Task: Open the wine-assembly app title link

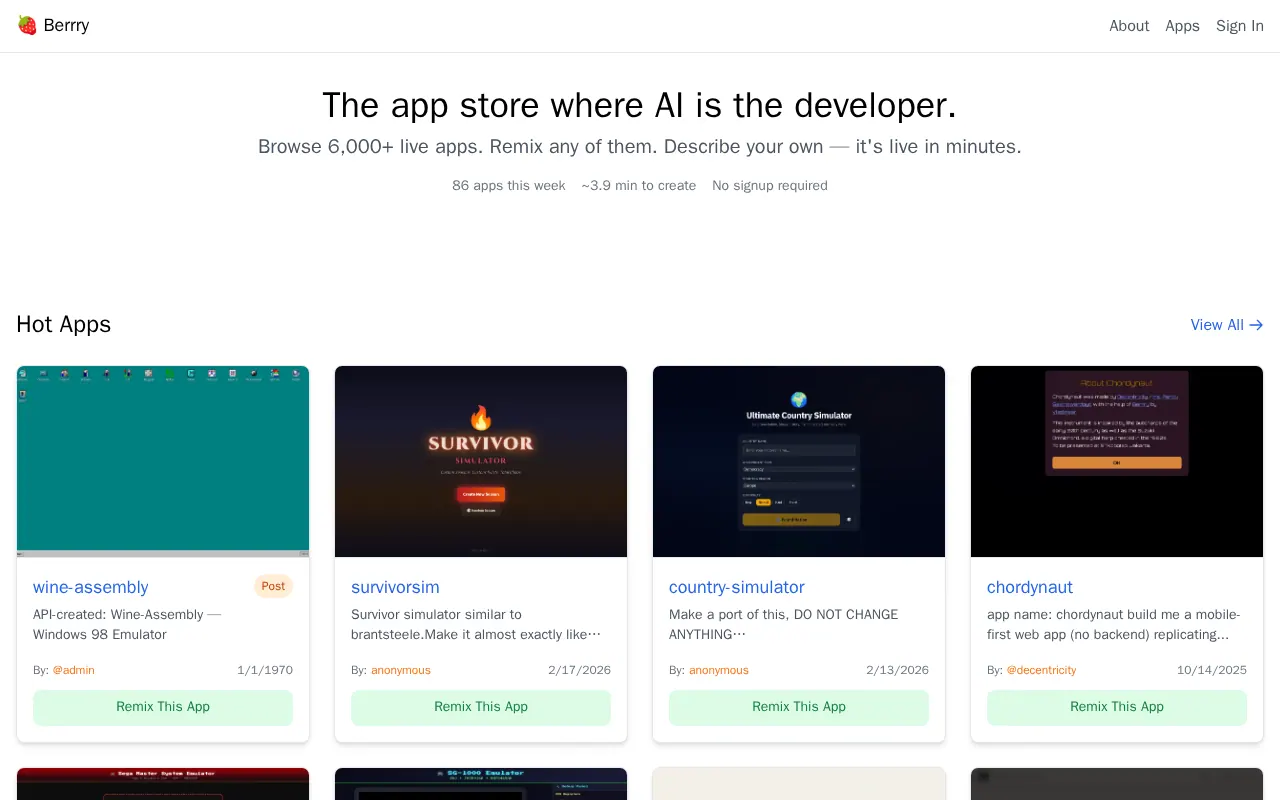Action: click(x=90, y=587)
